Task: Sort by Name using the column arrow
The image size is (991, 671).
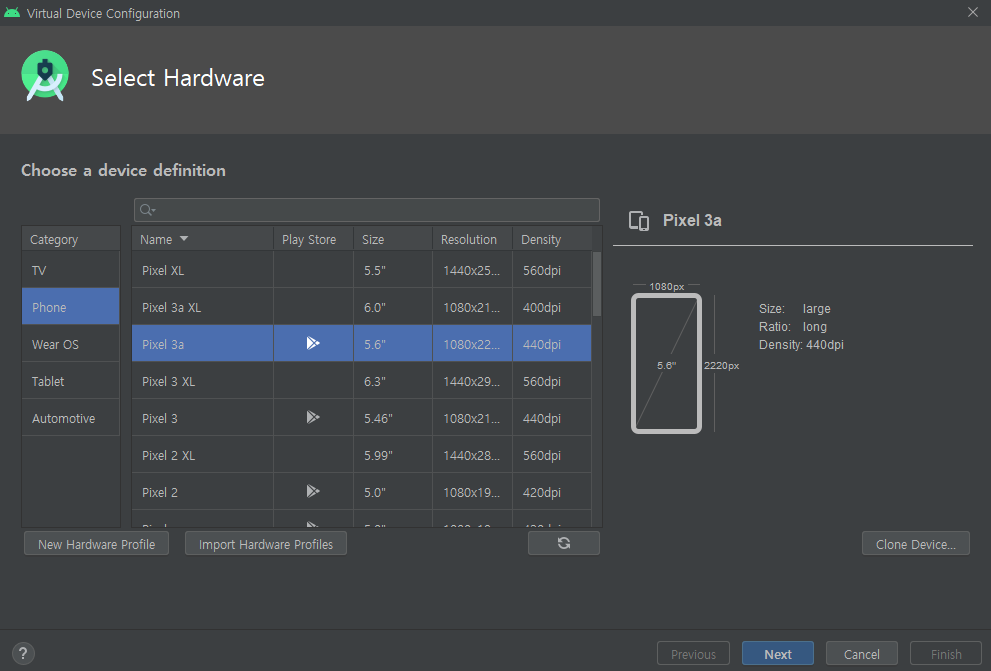Action: point(184,239)
